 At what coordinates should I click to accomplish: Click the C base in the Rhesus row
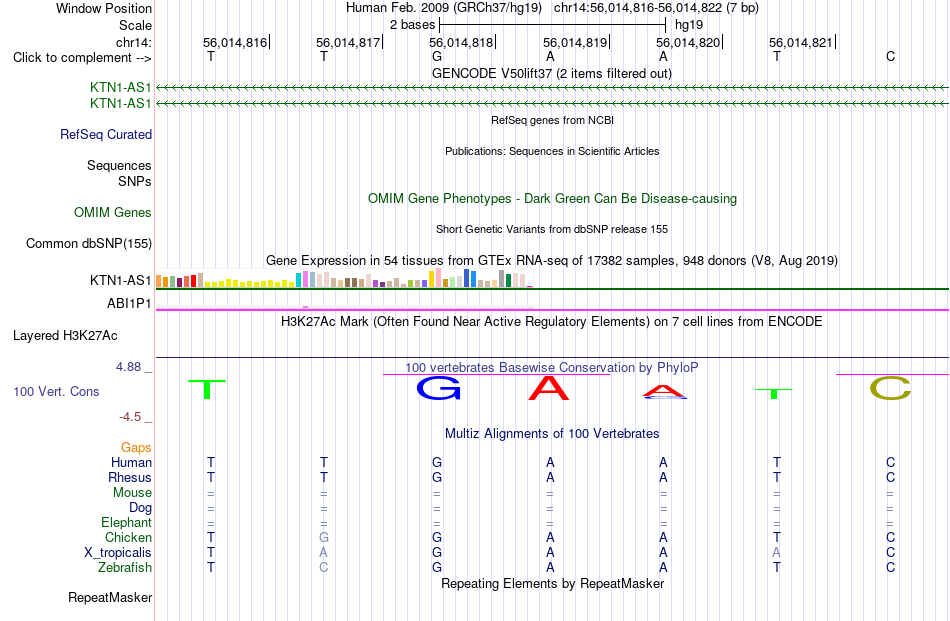point(890,477)
